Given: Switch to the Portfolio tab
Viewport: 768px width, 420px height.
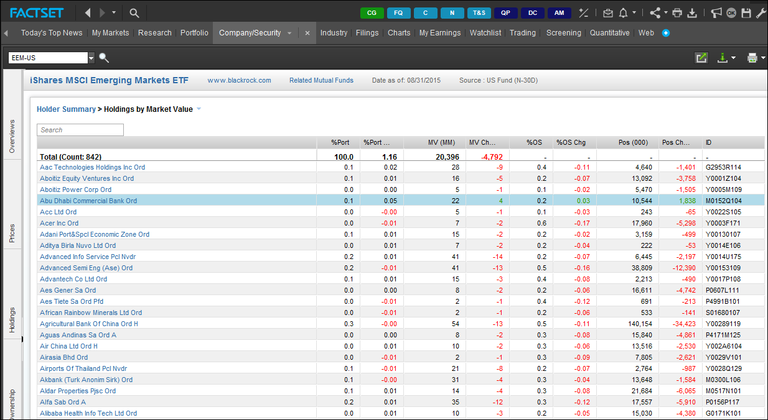Looking at the screenshot, I should (x=194, y=33).
